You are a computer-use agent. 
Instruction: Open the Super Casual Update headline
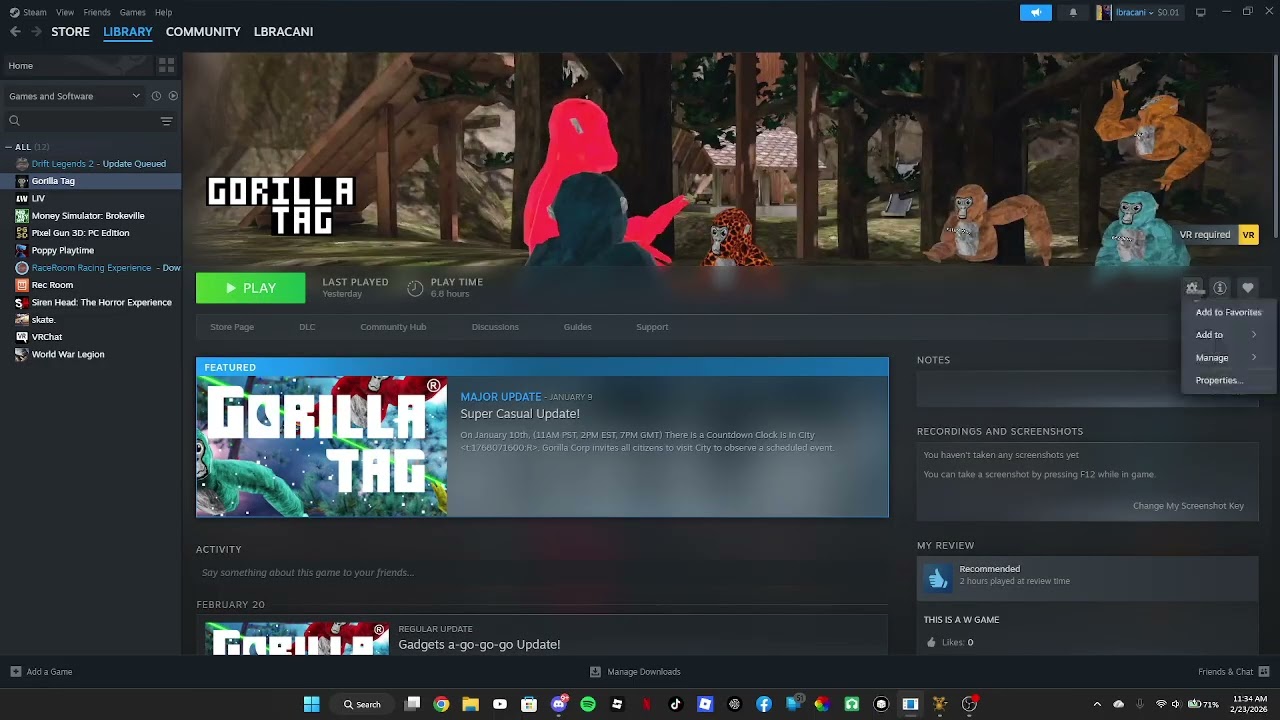coord(520,414)
